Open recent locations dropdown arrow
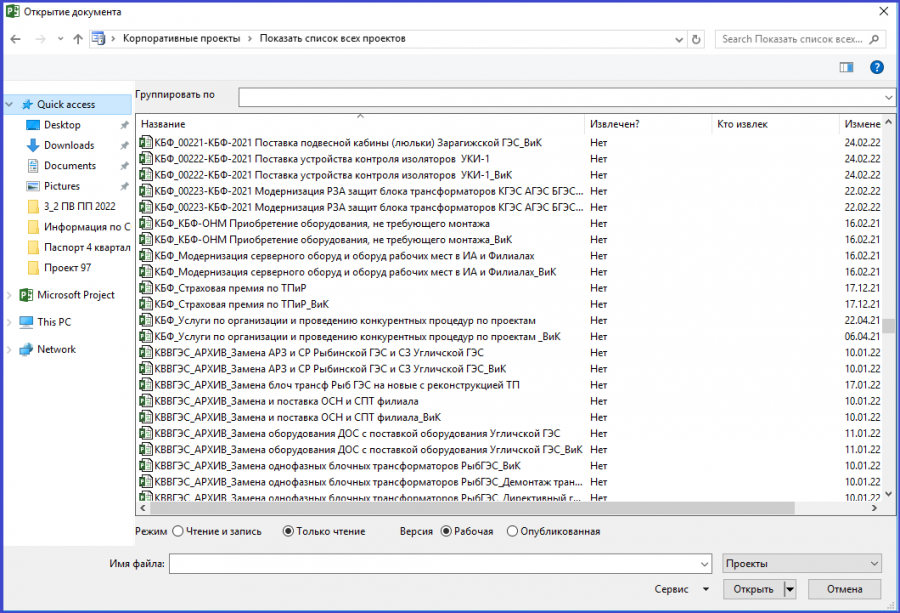The image size is (900, 613). 60,39
